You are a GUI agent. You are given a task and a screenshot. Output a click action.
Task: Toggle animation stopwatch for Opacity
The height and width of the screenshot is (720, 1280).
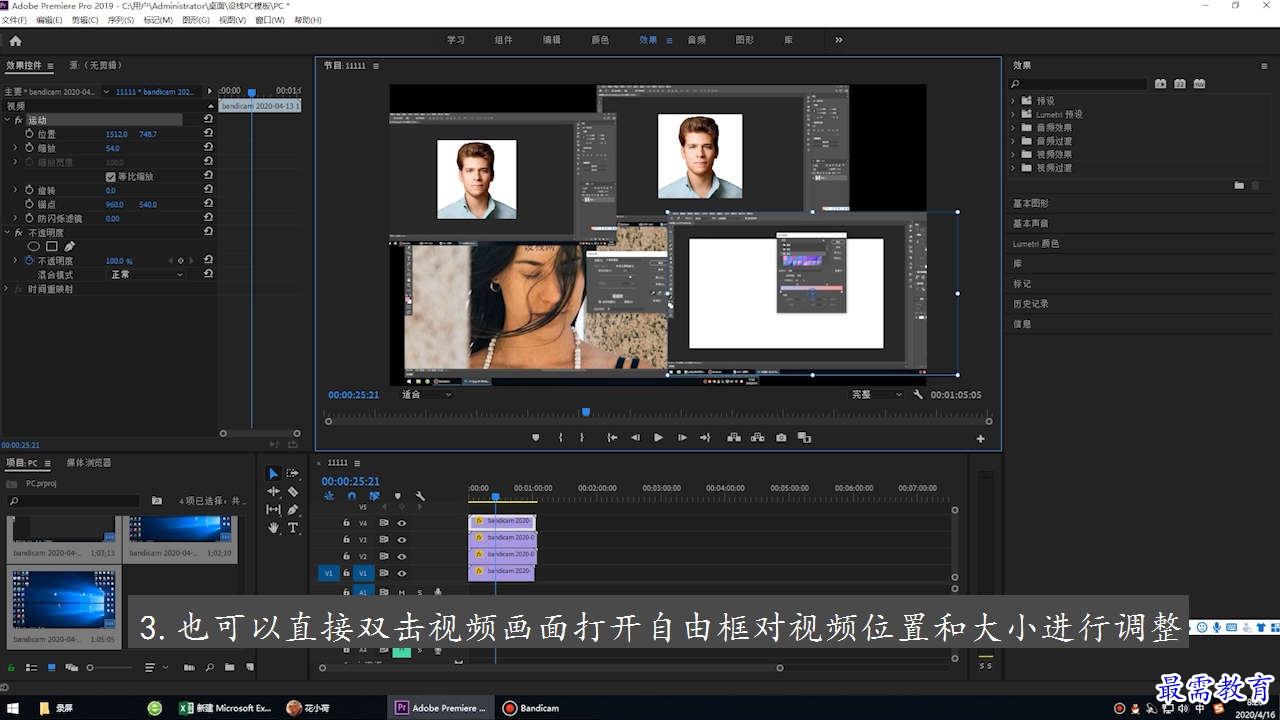click(x=29, y=260)
